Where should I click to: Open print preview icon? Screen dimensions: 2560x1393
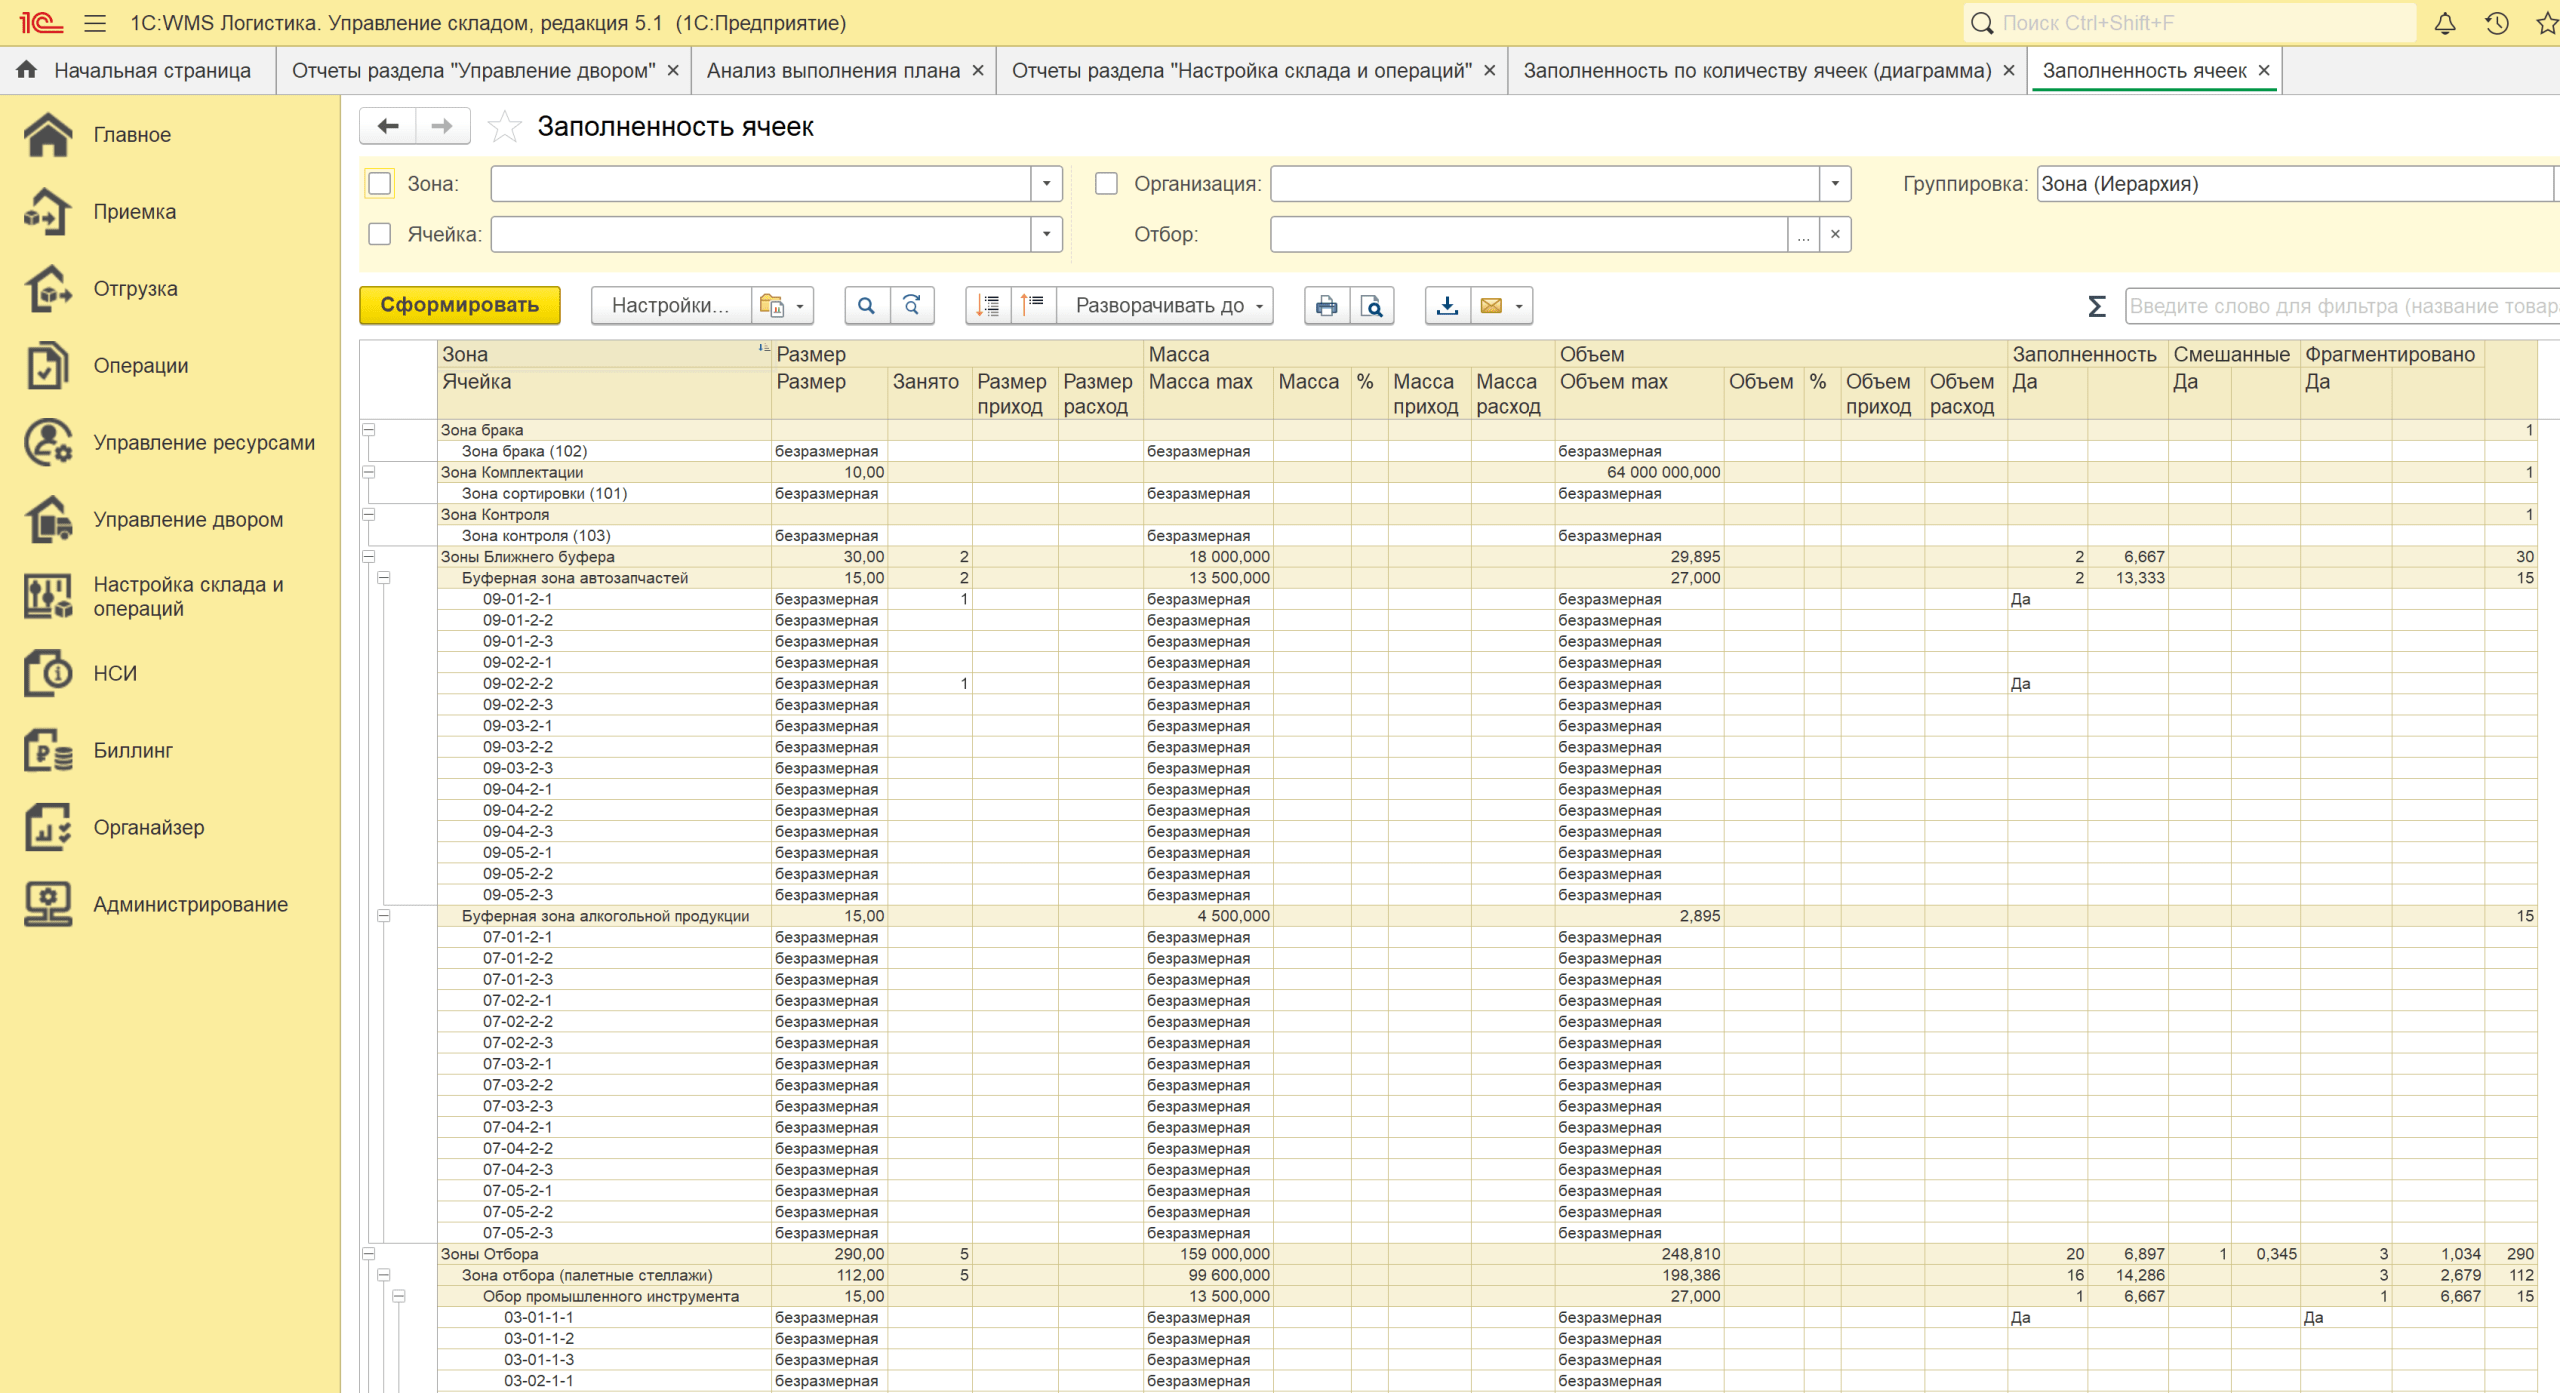click(1372, 306)
